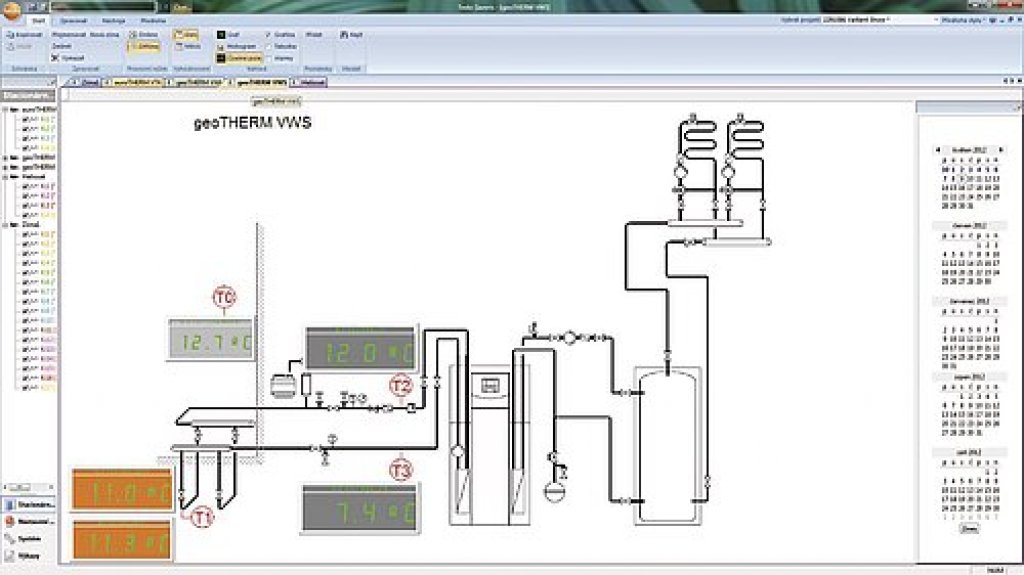The width and height of the screenshot is (1024, 575).
Task: Click the orange 11.3 °C display
Action: (122, 540)
